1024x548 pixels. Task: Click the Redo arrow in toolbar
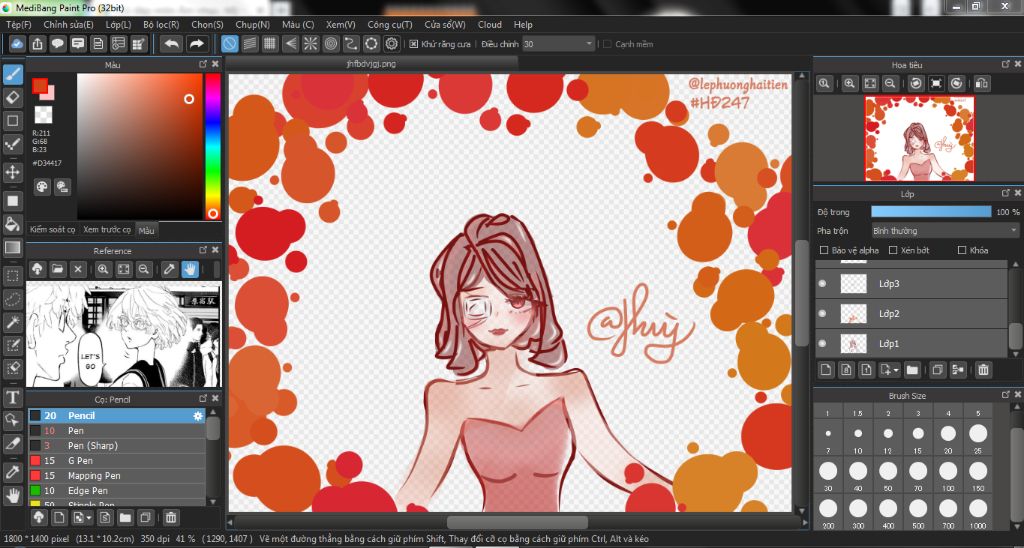(x=196, y=44)
